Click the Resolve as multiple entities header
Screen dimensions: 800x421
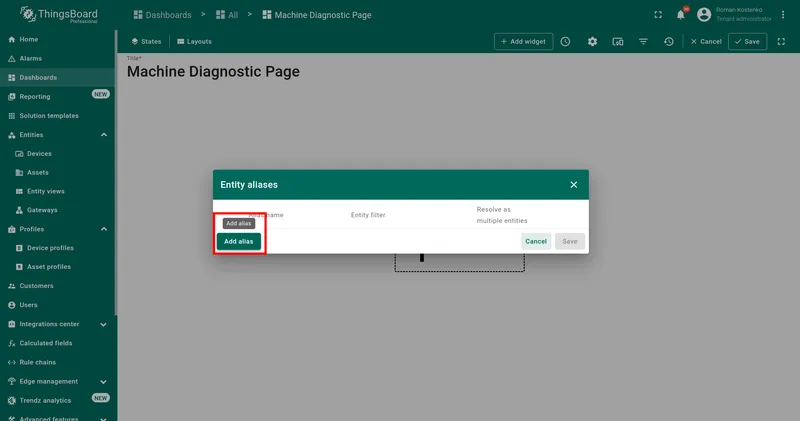[502, 215]
